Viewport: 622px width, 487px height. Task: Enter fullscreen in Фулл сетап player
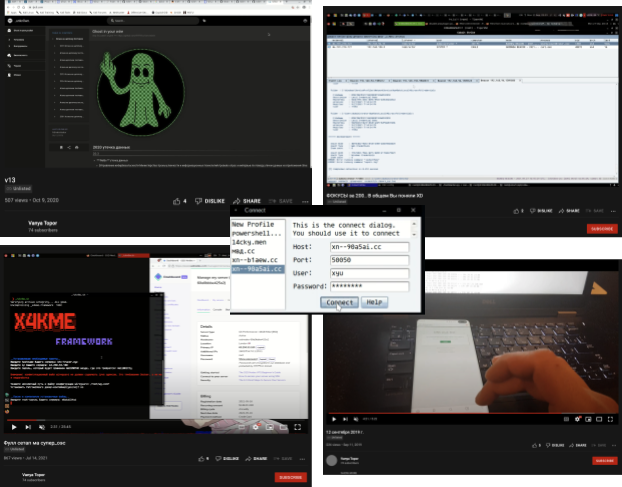coord(297,427)
